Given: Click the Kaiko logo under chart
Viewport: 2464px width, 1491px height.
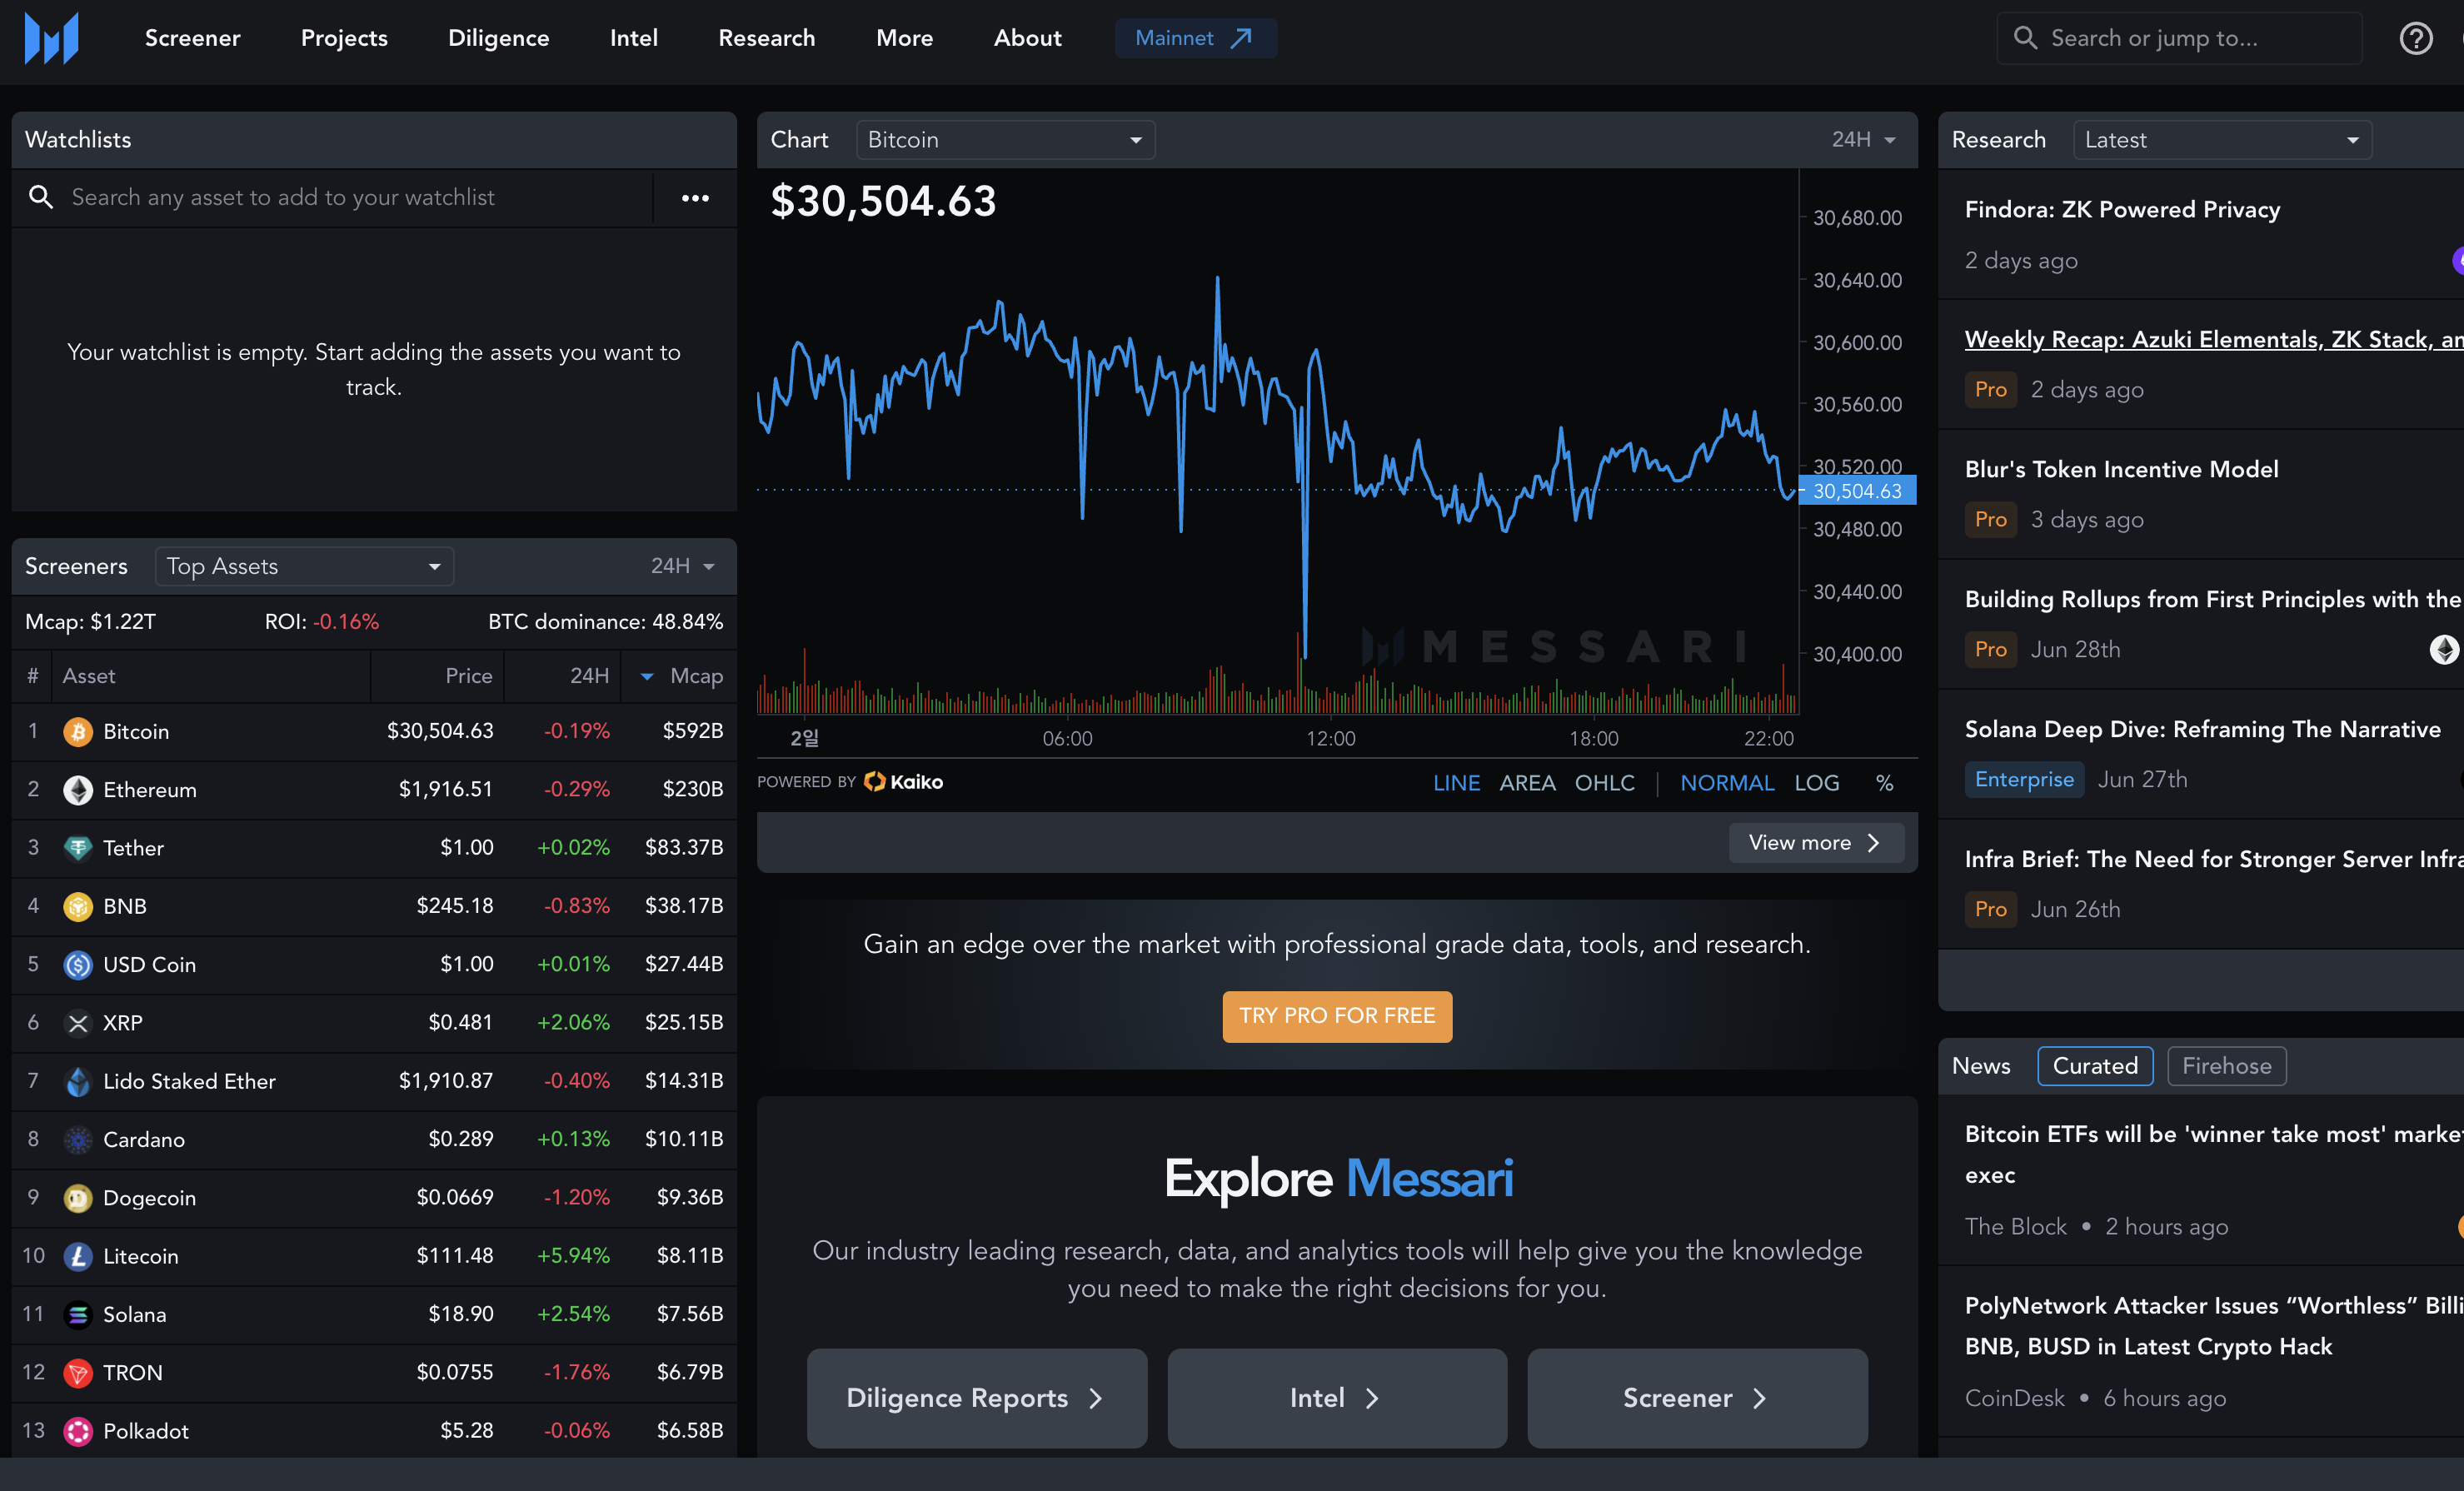Looking at the screenshot, I should coord(903,782).
